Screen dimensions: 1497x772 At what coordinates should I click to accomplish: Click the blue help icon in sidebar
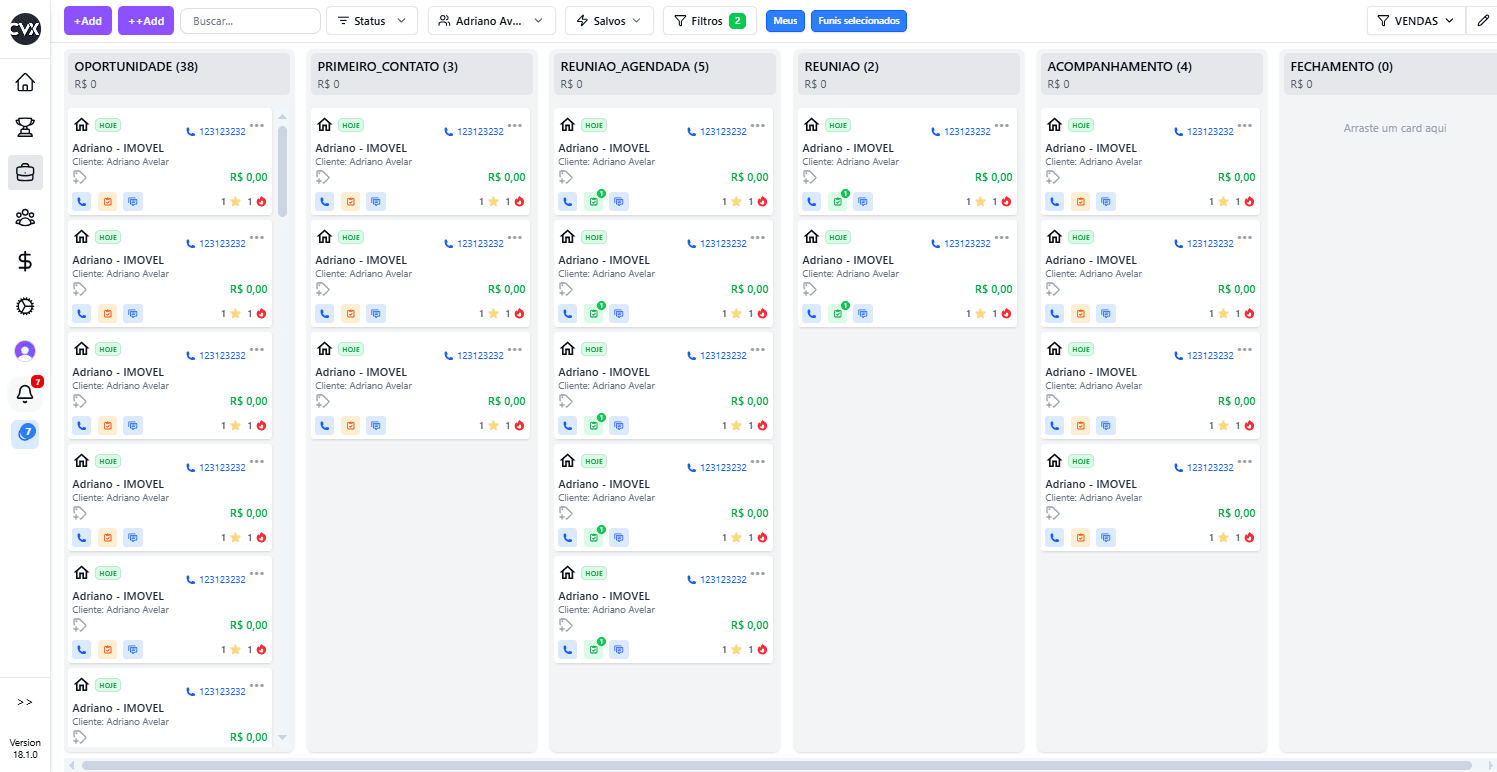coord(25,433)
